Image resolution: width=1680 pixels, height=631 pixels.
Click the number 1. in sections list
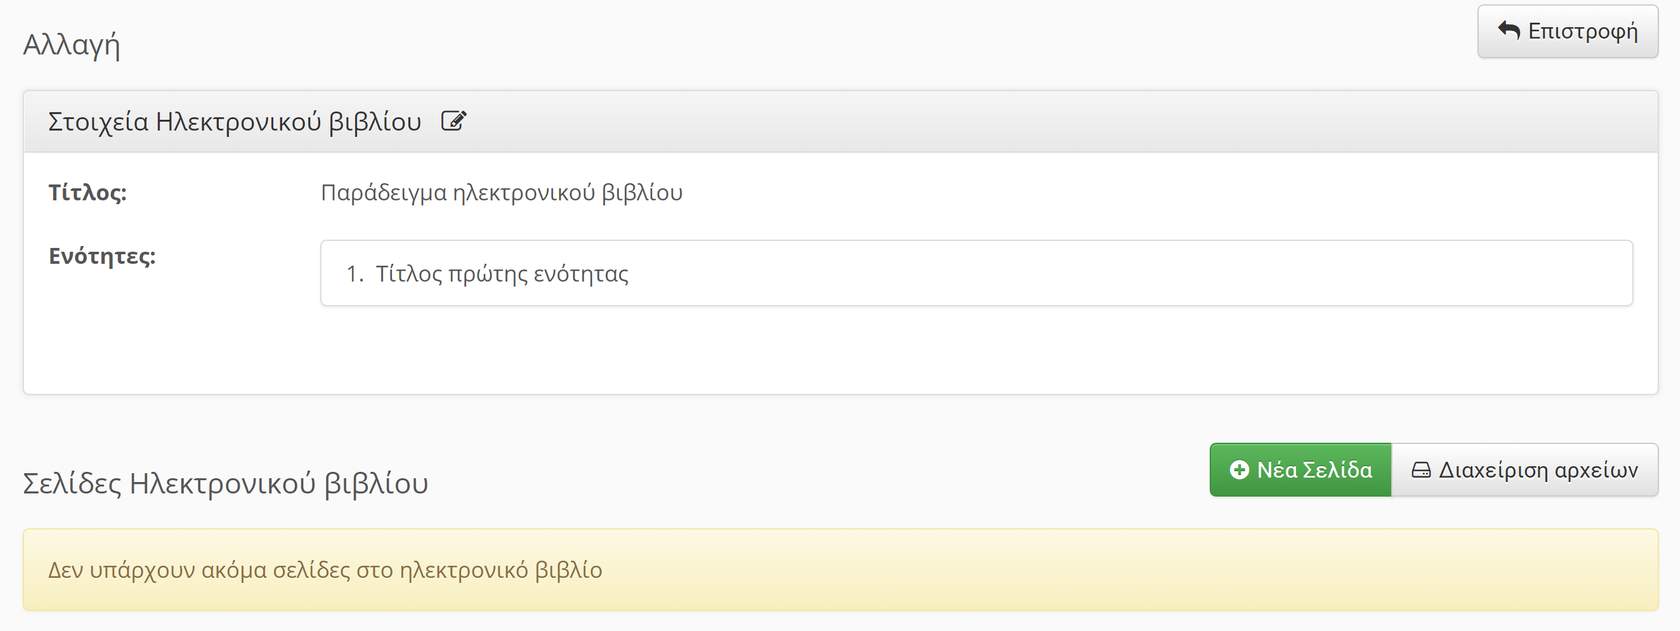[355, 274]
